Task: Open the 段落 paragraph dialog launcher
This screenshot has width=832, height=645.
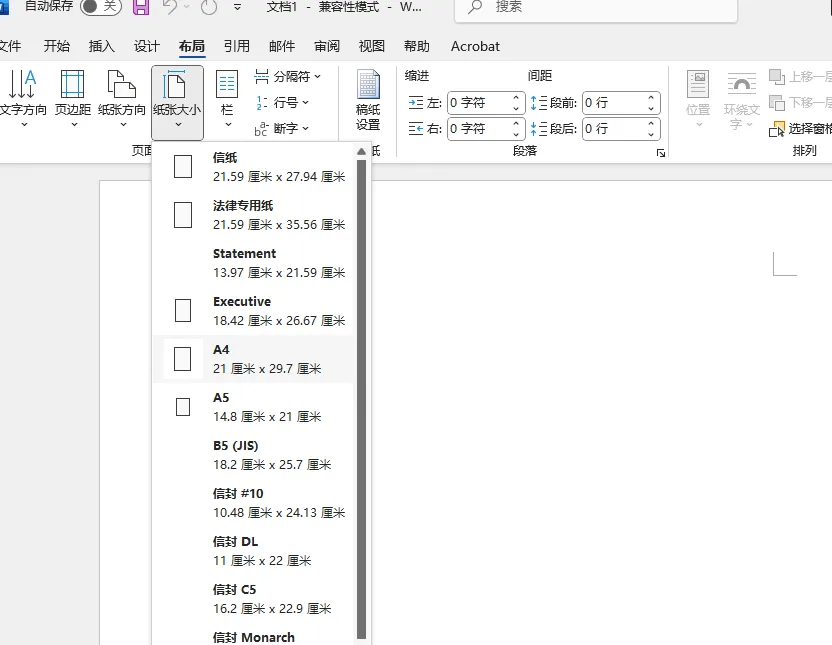Action: tap(661, 151)
